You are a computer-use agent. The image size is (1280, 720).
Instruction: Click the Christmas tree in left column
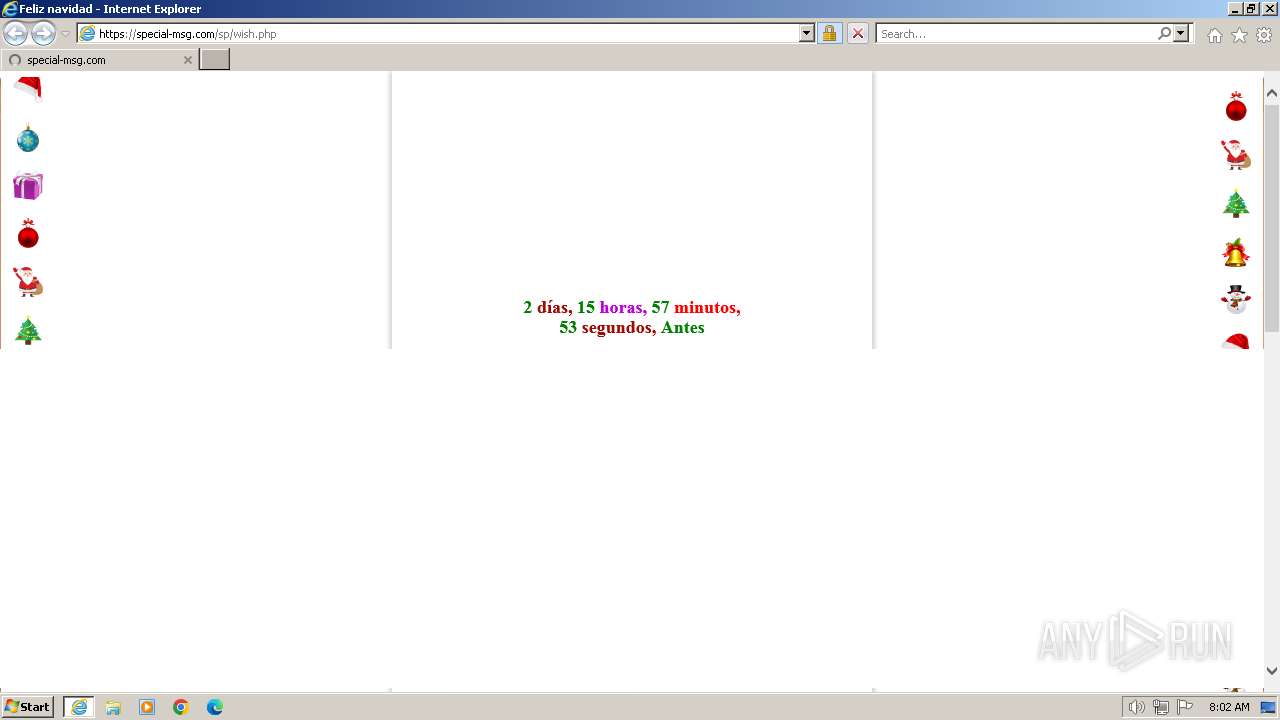(x=28, y=330)
